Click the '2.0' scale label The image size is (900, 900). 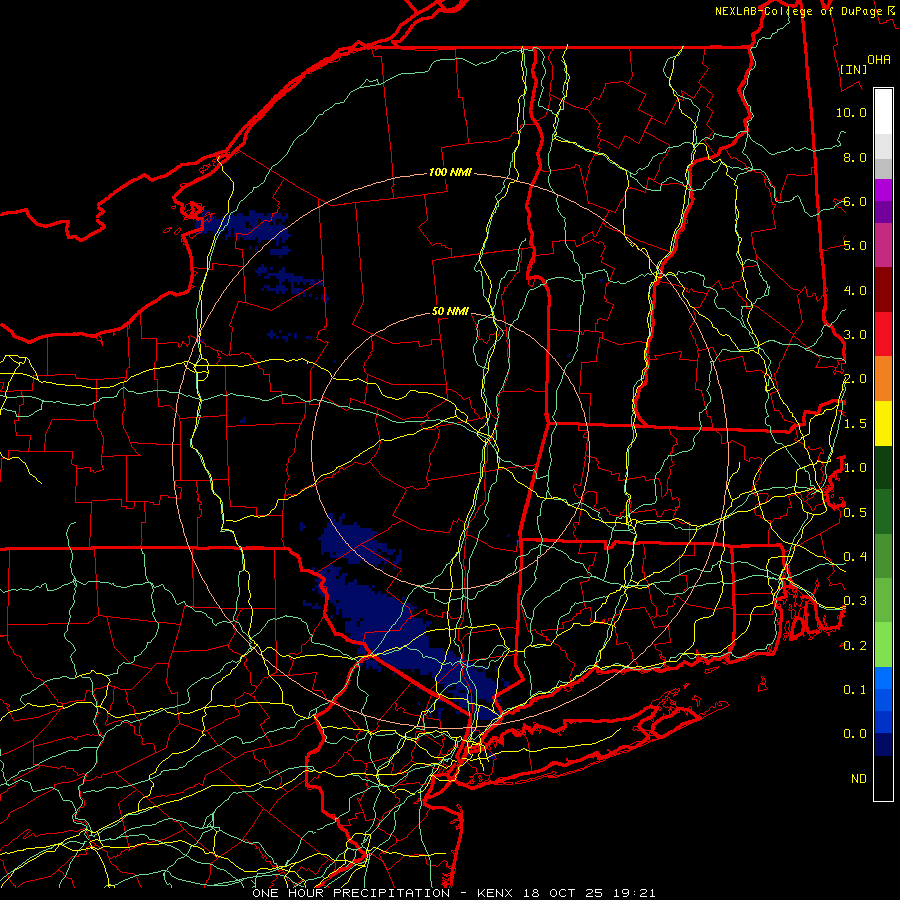855,379
